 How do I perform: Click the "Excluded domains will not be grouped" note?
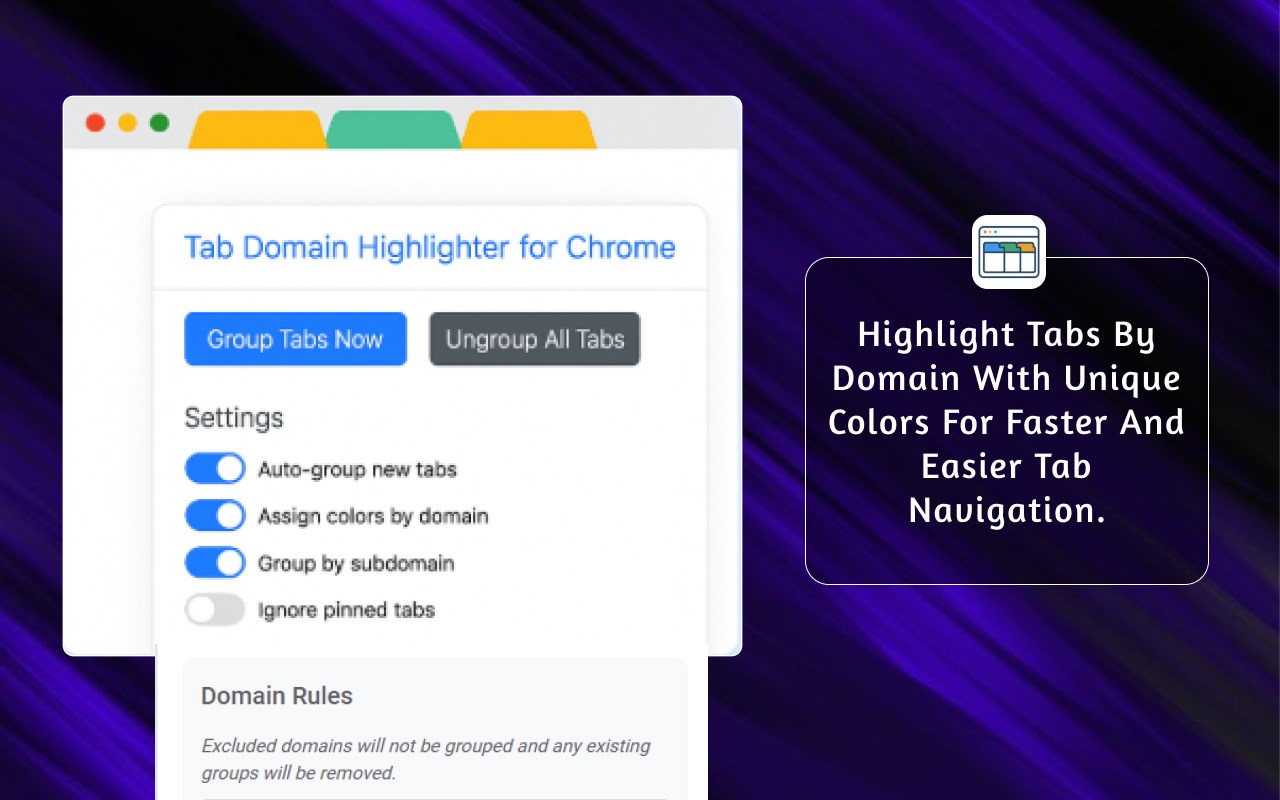[x=426, y=759]
